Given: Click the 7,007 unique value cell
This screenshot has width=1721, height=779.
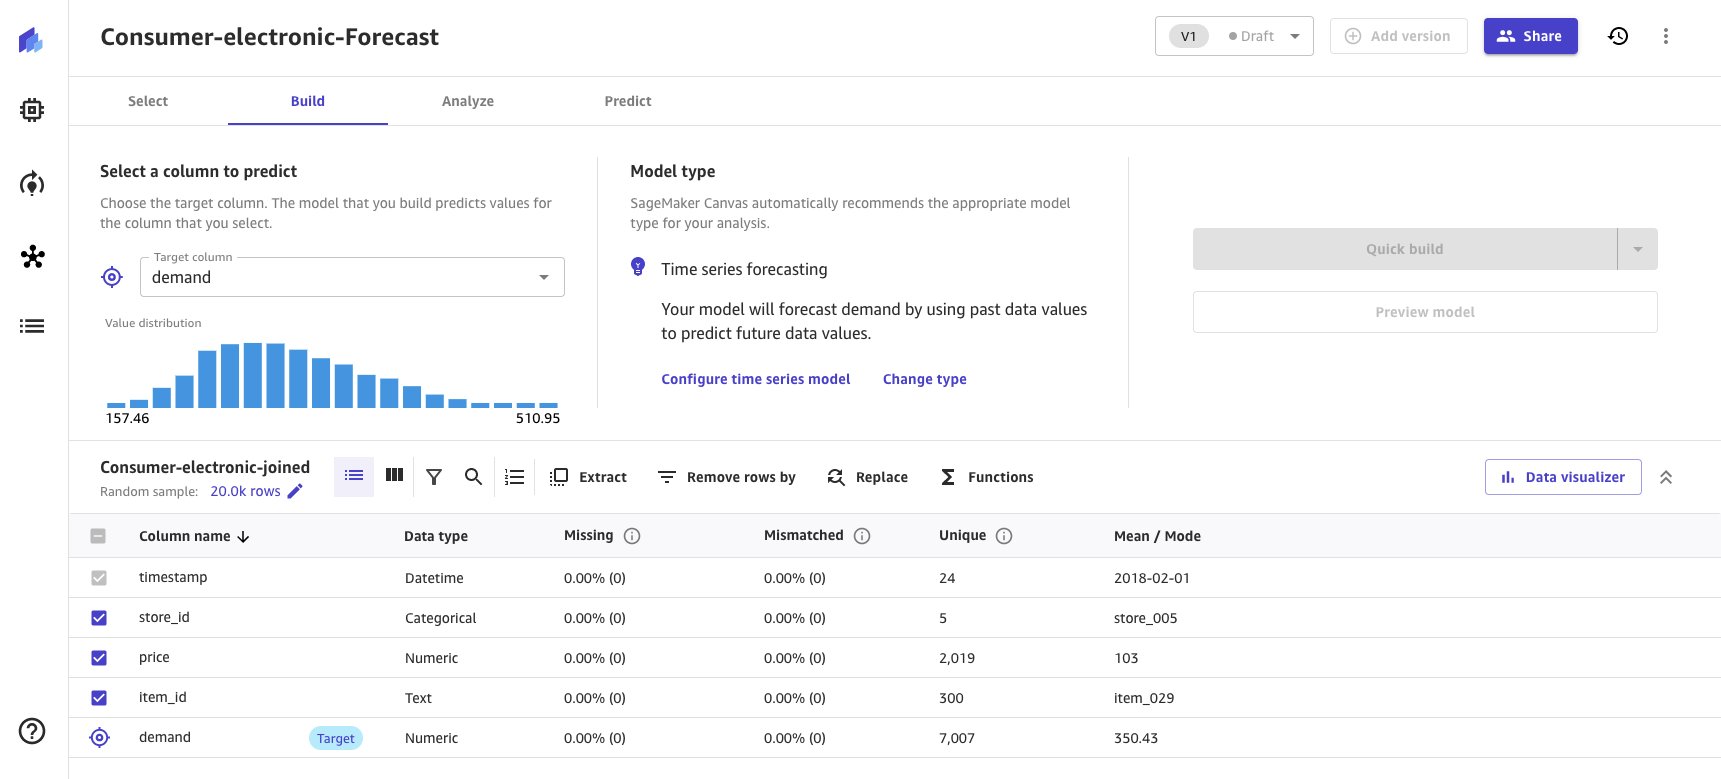Looking at the screenshot, I should (x=957, y=738).
